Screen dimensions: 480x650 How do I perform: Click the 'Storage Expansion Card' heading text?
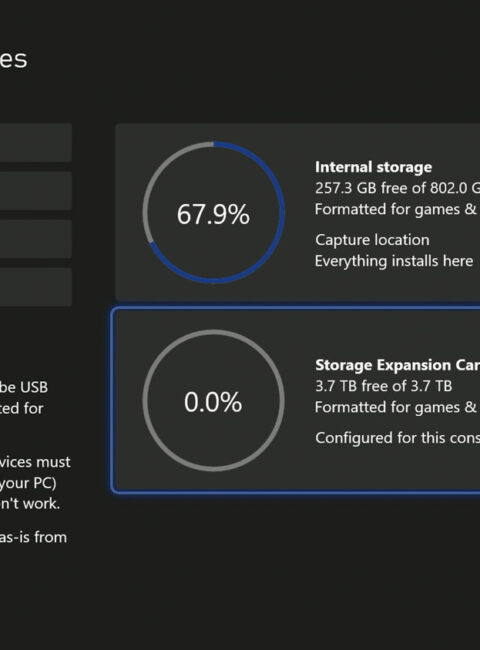pos(397,365)
